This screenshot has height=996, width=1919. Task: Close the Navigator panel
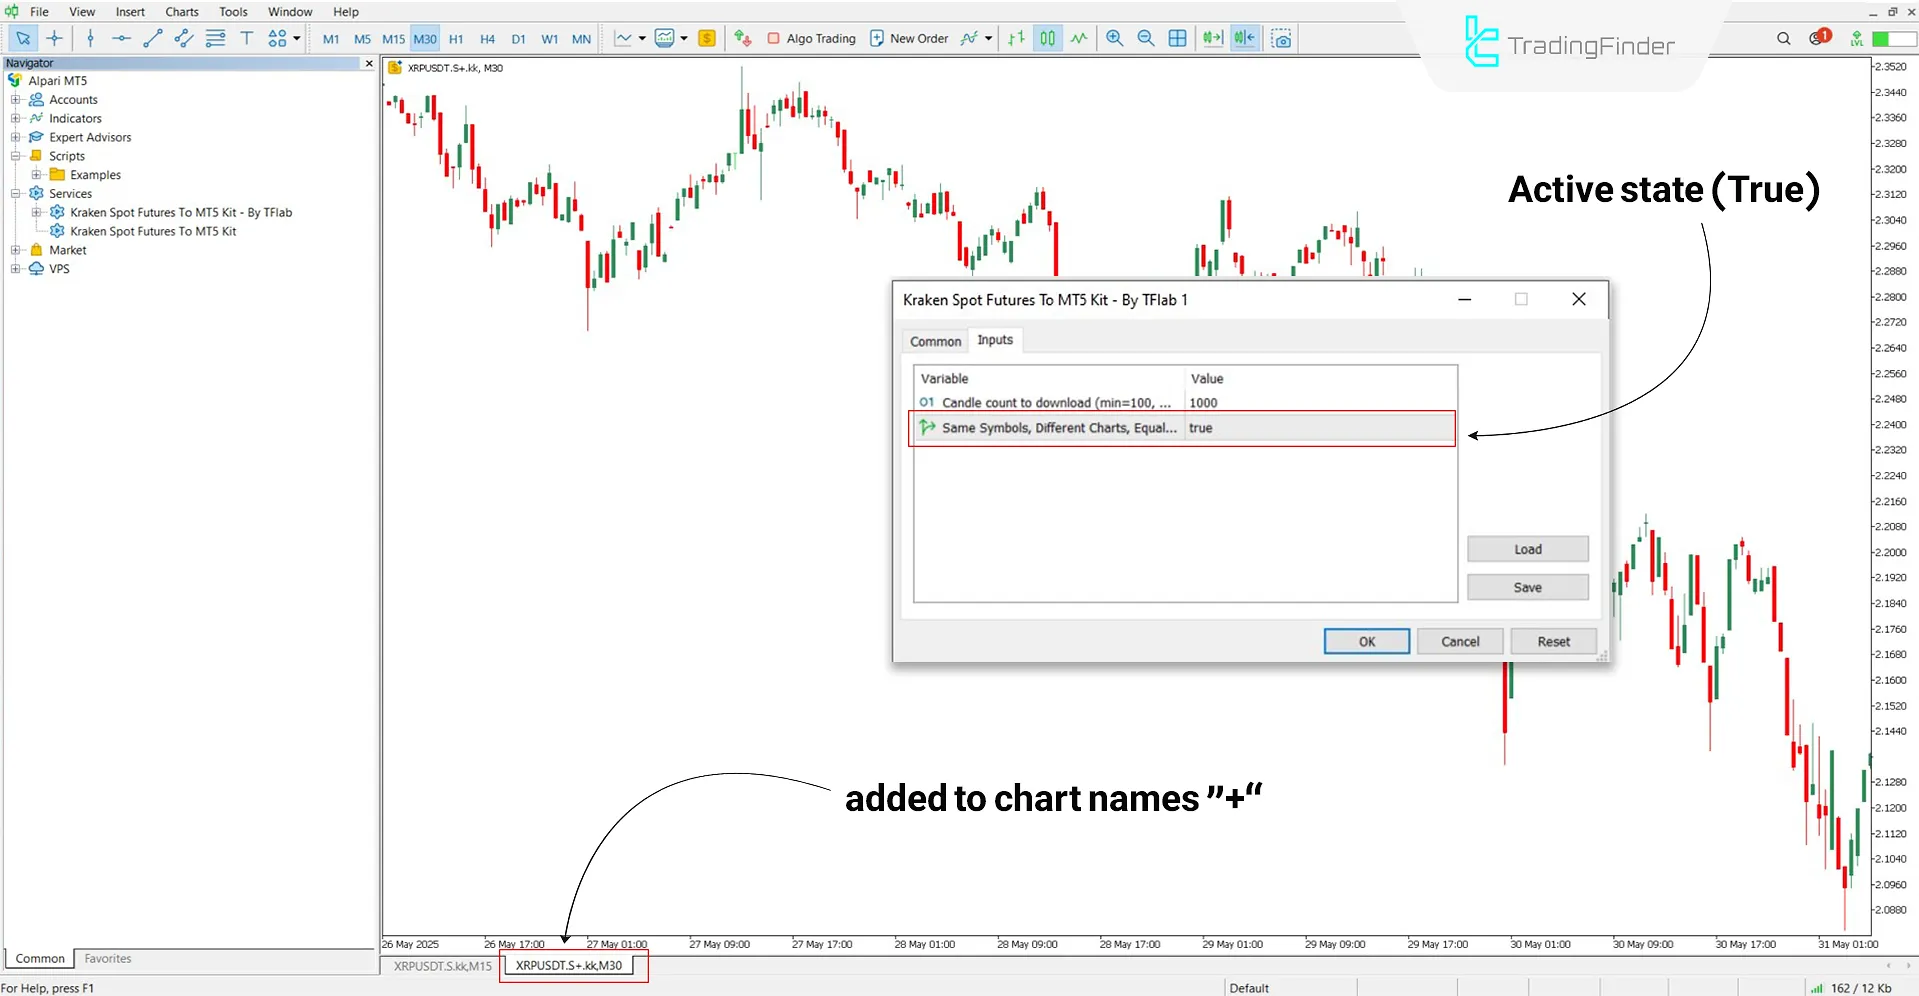click(369, 63)
